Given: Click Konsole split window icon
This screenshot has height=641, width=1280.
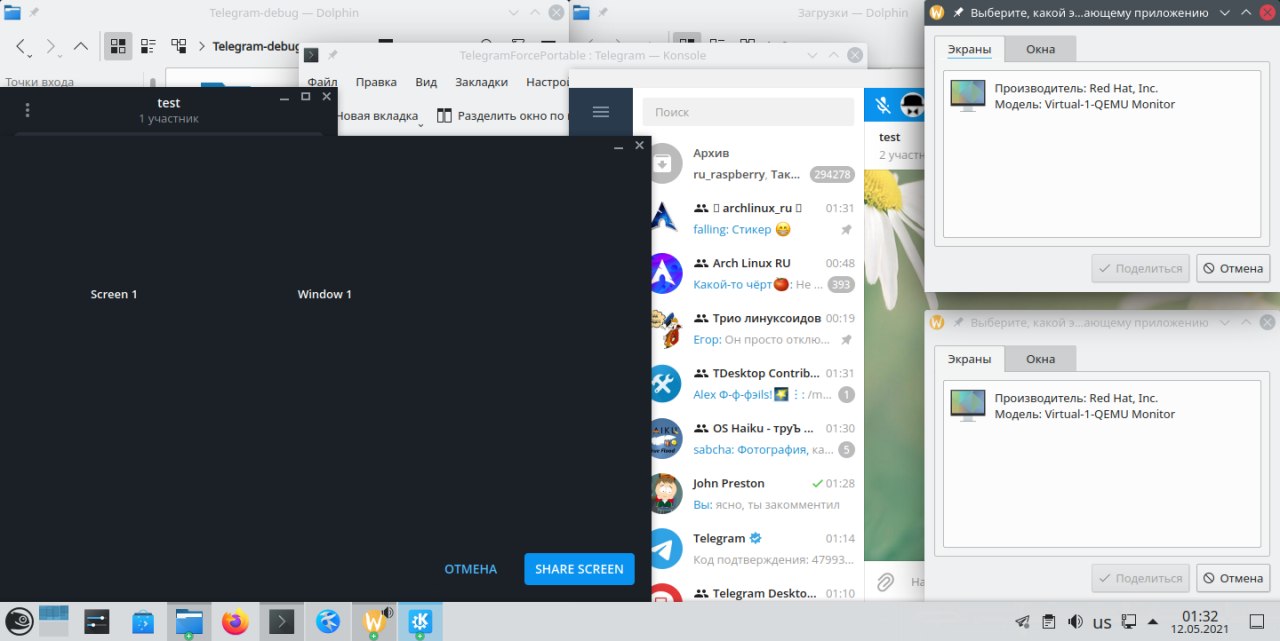Looking at the screenshot, I should [445, 116].
